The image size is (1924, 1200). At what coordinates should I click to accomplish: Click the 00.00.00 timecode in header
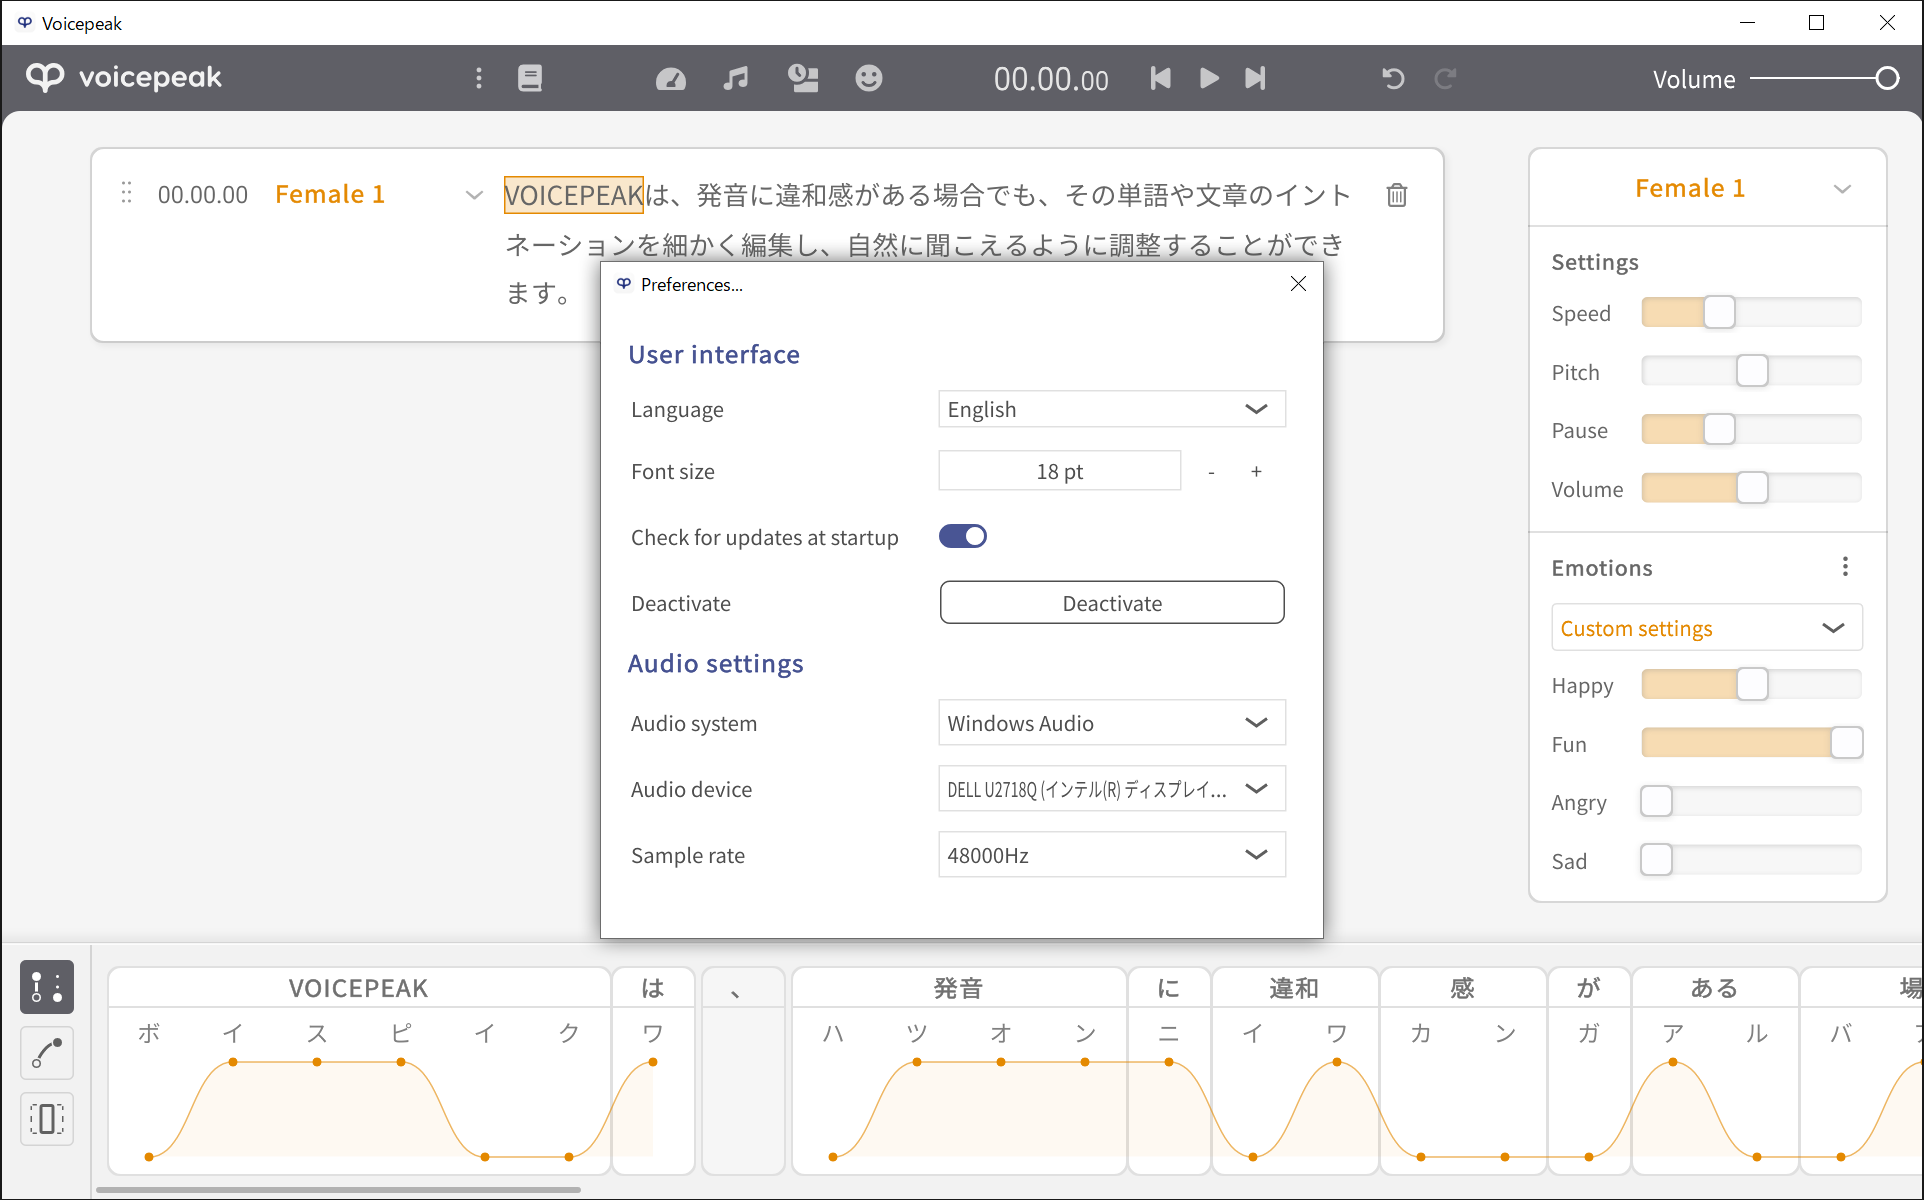1051,79
